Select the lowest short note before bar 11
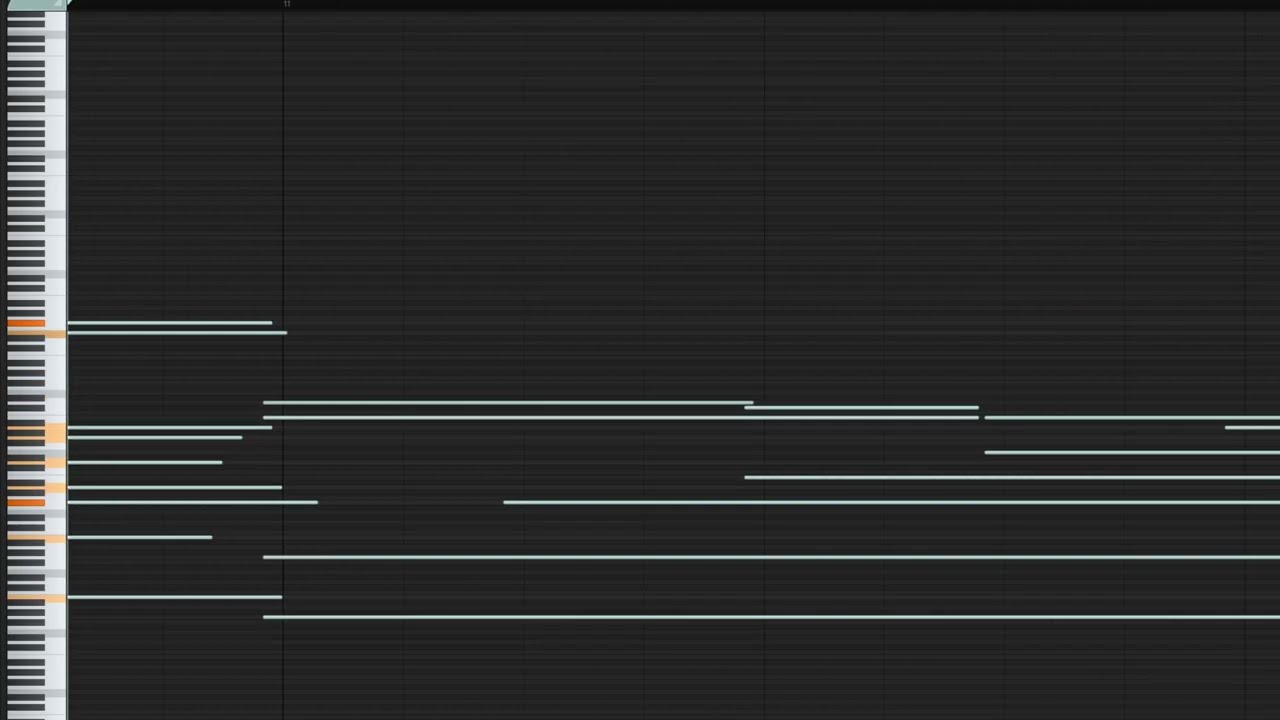 click(x=174, y=597)
